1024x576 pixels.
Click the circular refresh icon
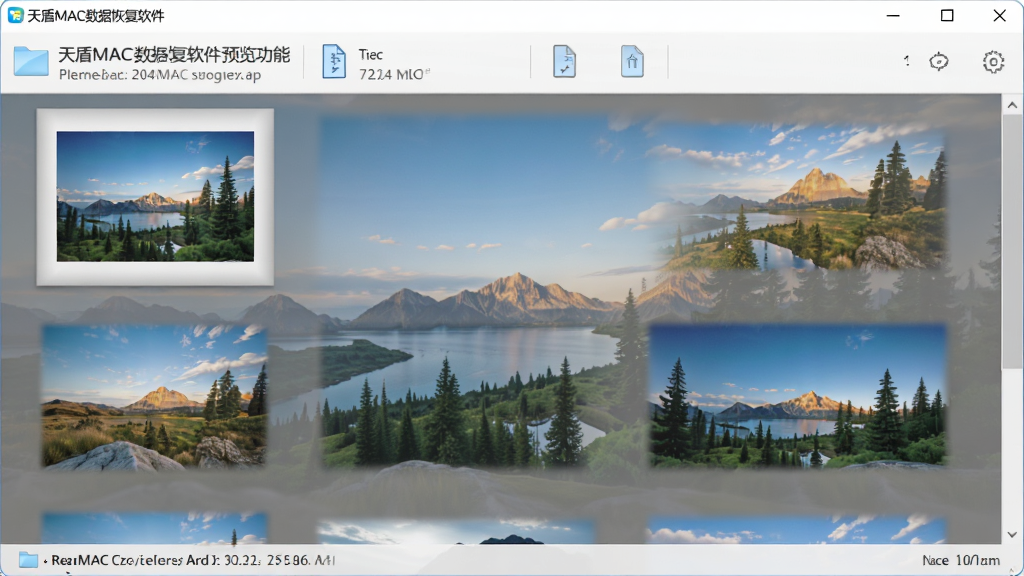coord(938,61)
